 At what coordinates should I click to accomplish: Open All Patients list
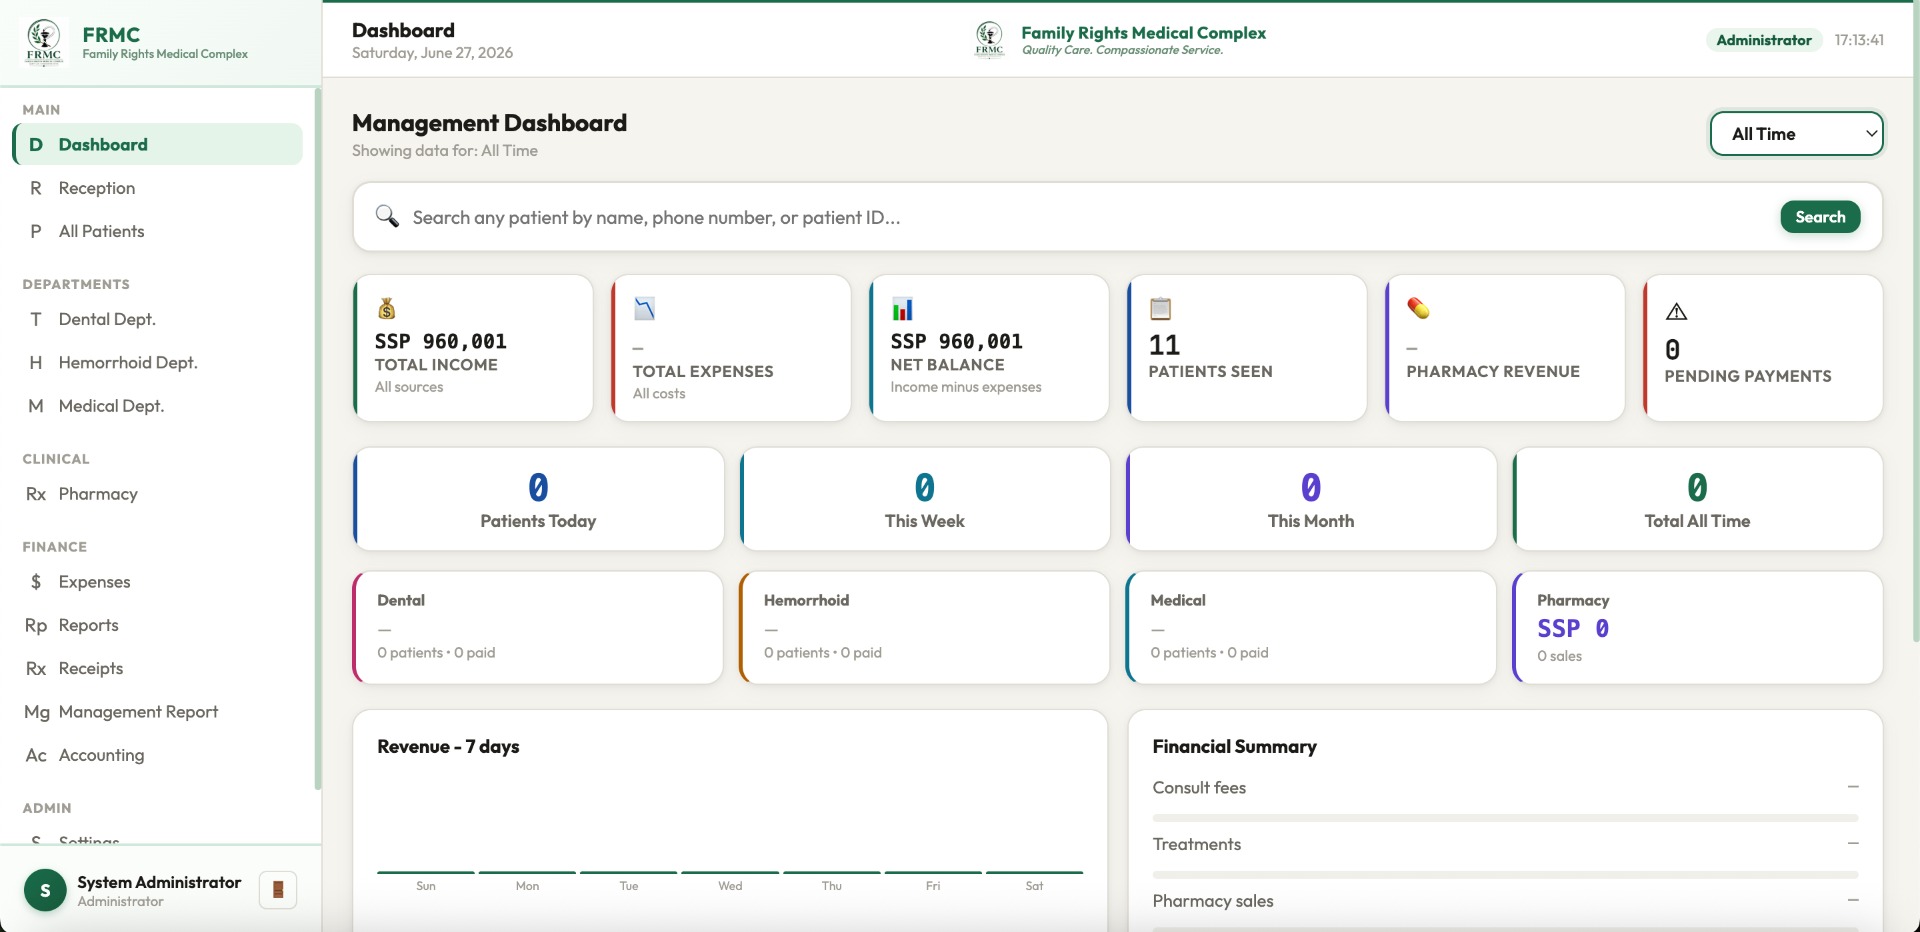point(157,231)
